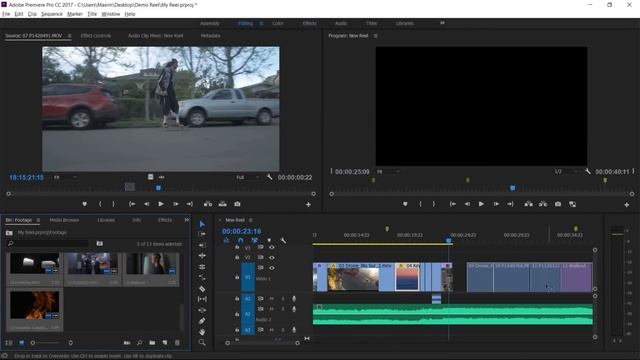The width and height of the screenshot is (640, 360).
Task: Open Source monitor settings wrench
Action: pos(269,177)
